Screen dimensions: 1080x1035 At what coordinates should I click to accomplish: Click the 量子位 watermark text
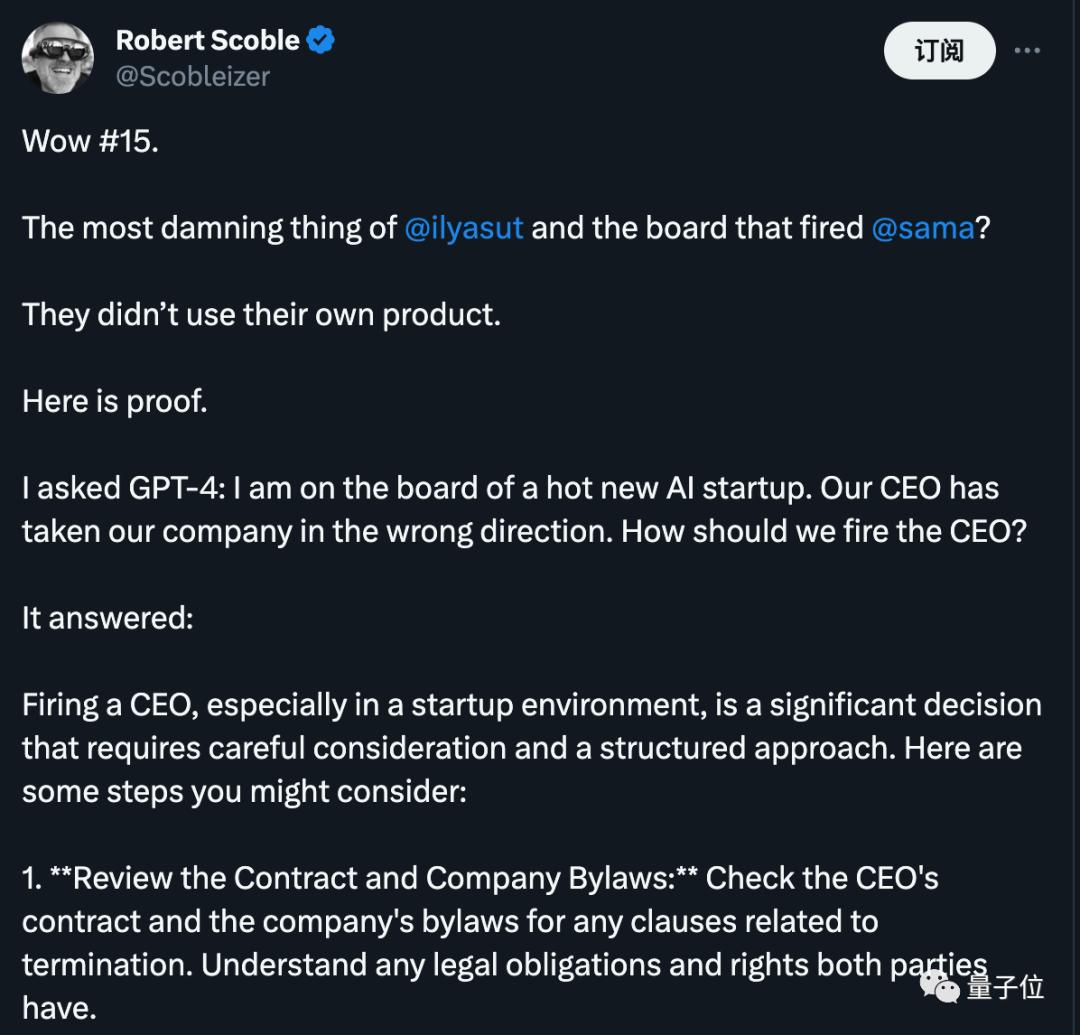click(1005, 987)
